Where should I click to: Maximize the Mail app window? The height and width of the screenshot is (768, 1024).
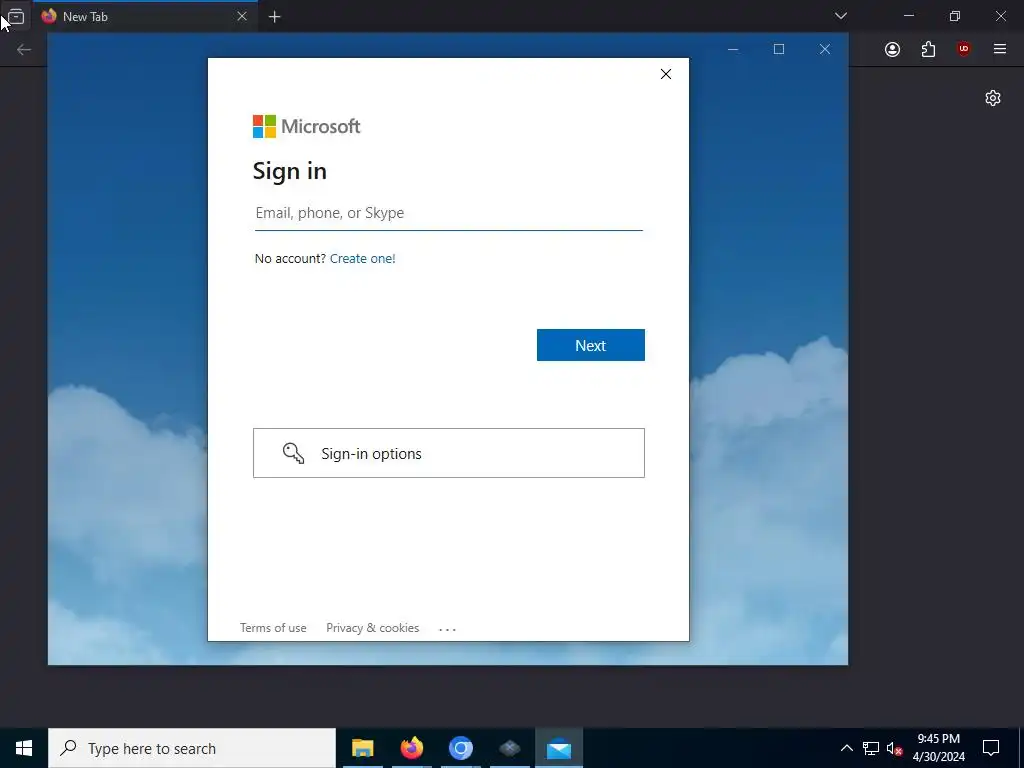tap(779, 49)
